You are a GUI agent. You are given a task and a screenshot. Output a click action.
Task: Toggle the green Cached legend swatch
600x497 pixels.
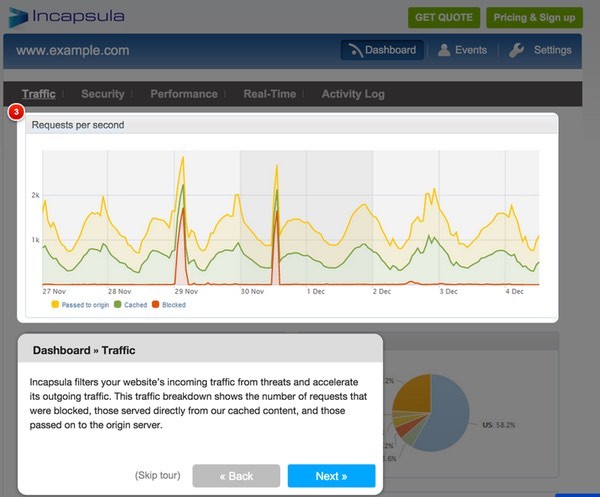[x=117, y=305]
